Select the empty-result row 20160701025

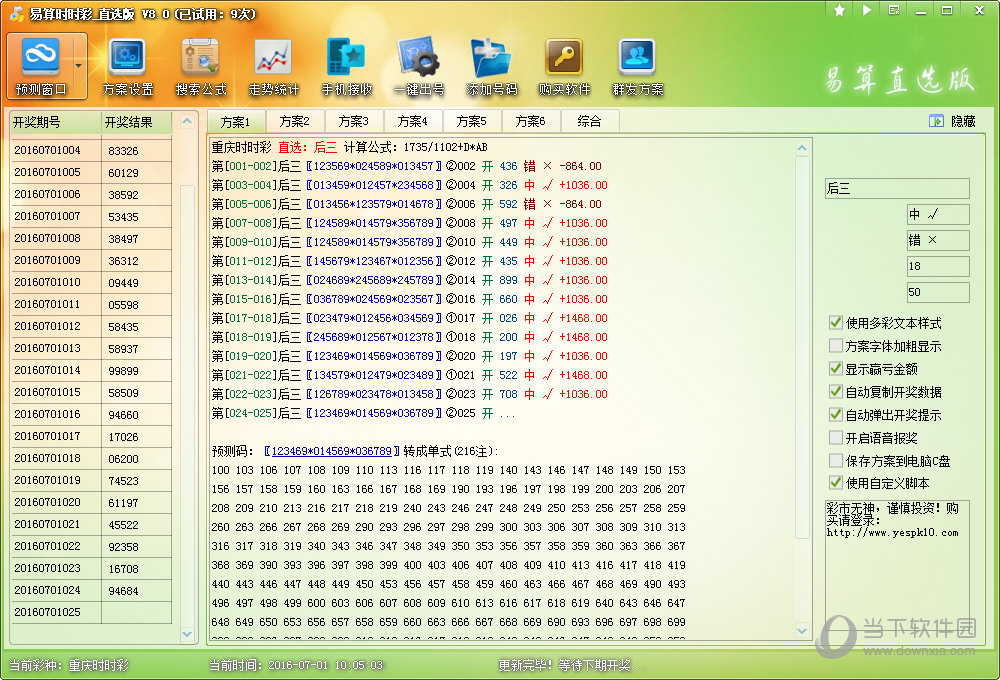pos(91,612)
